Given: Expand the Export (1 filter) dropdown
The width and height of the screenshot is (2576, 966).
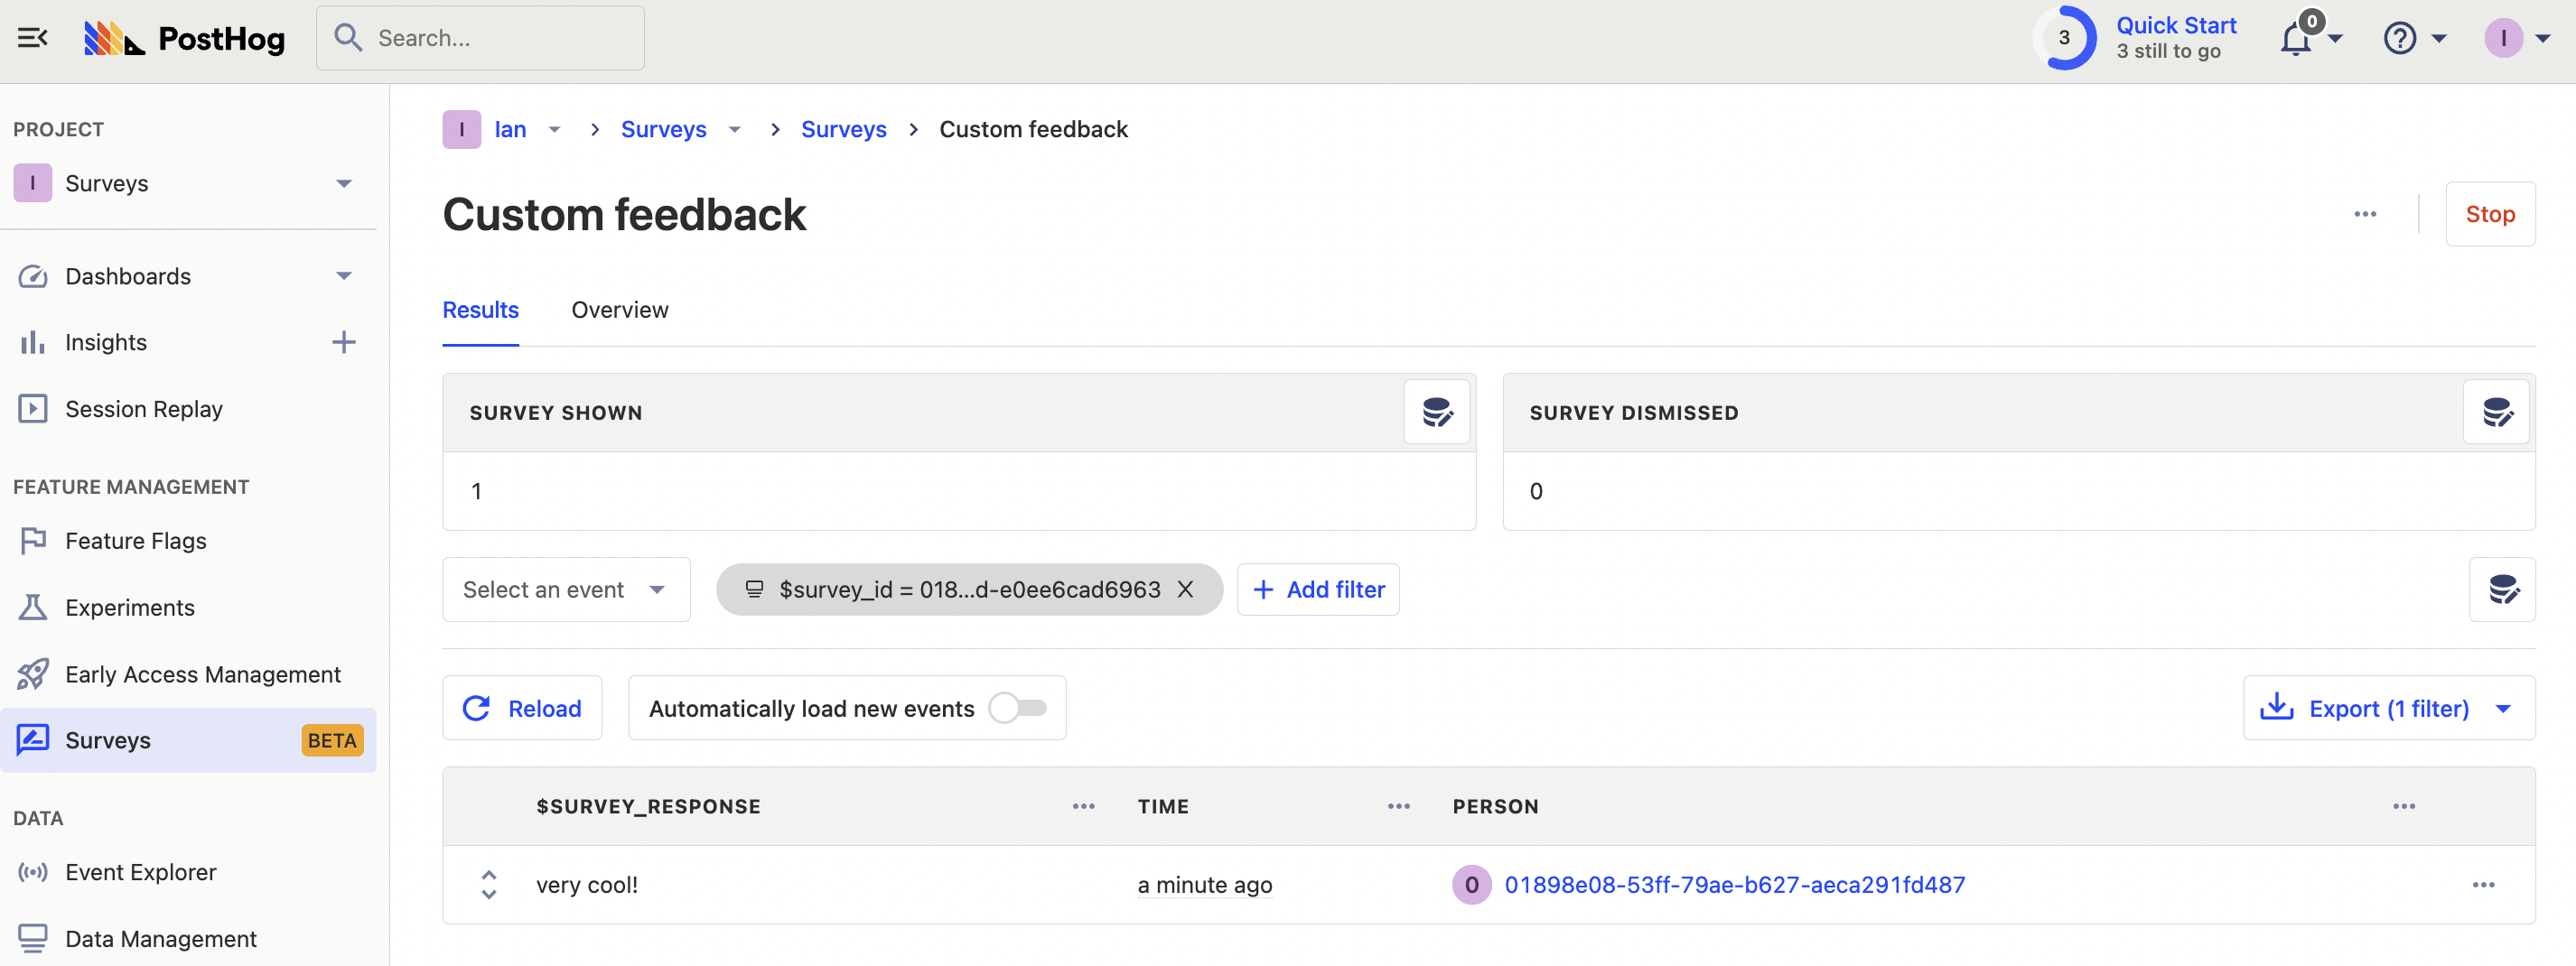Looking at the screenshot, I should [2503, 709].
